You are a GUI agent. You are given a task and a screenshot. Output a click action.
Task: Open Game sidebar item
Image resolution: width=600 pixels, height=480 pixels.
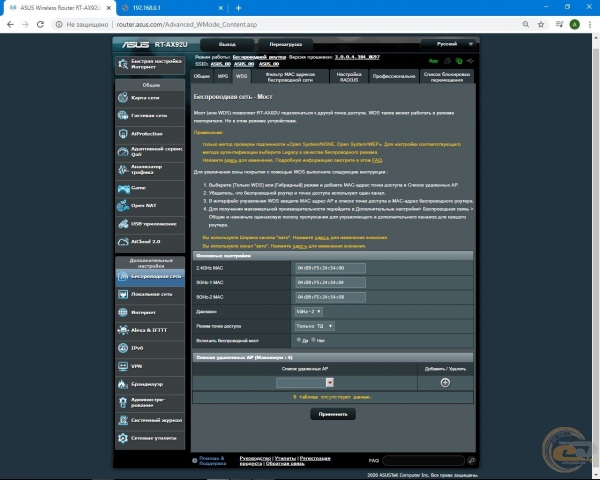150,188
